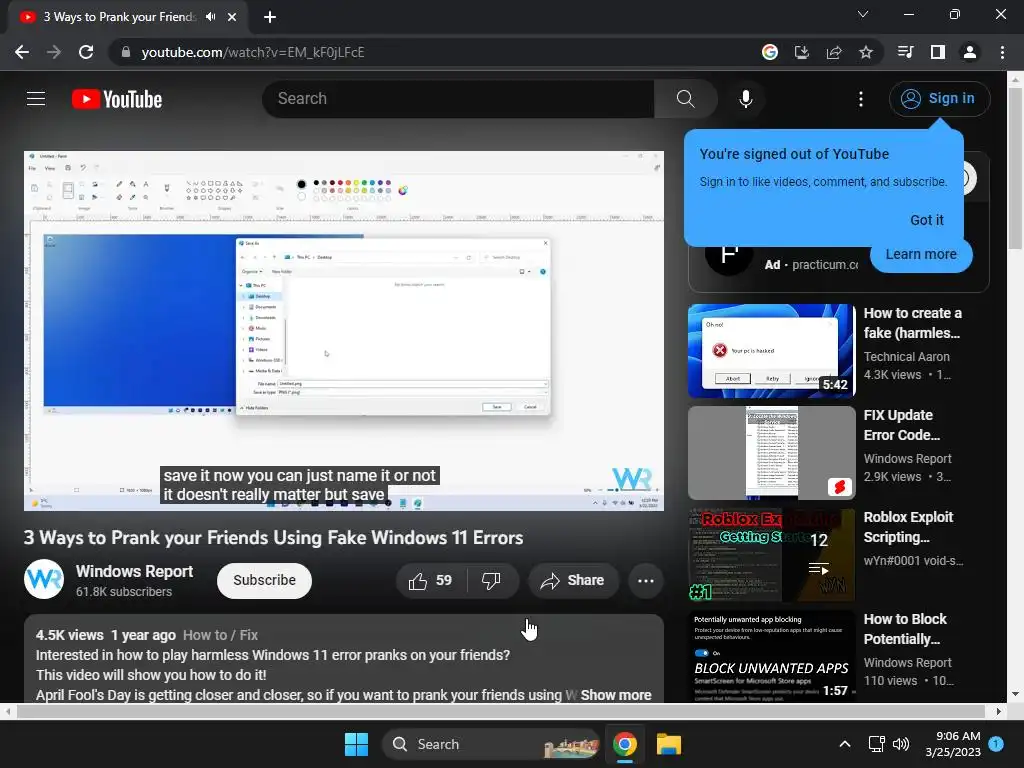Share the video
1024x768 pixels.
click(573, 581)
